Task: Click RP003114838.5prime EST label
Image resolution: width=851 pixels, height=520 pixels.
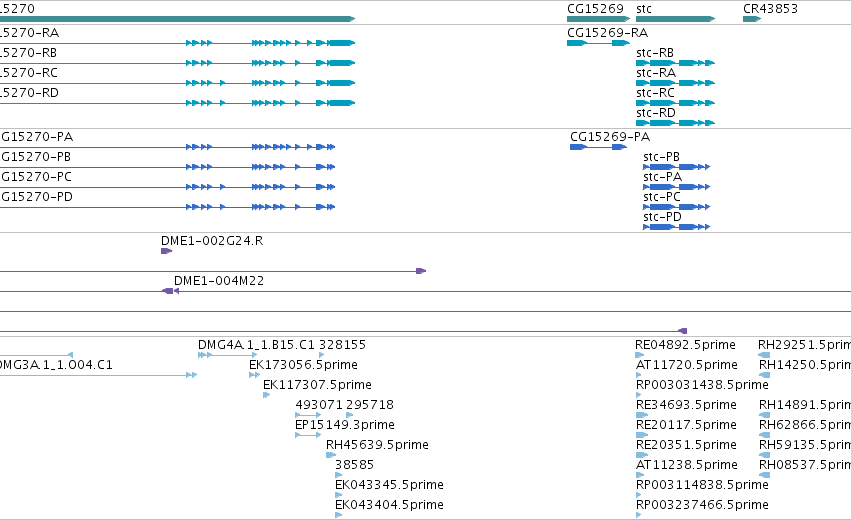Action: [702, 485]
